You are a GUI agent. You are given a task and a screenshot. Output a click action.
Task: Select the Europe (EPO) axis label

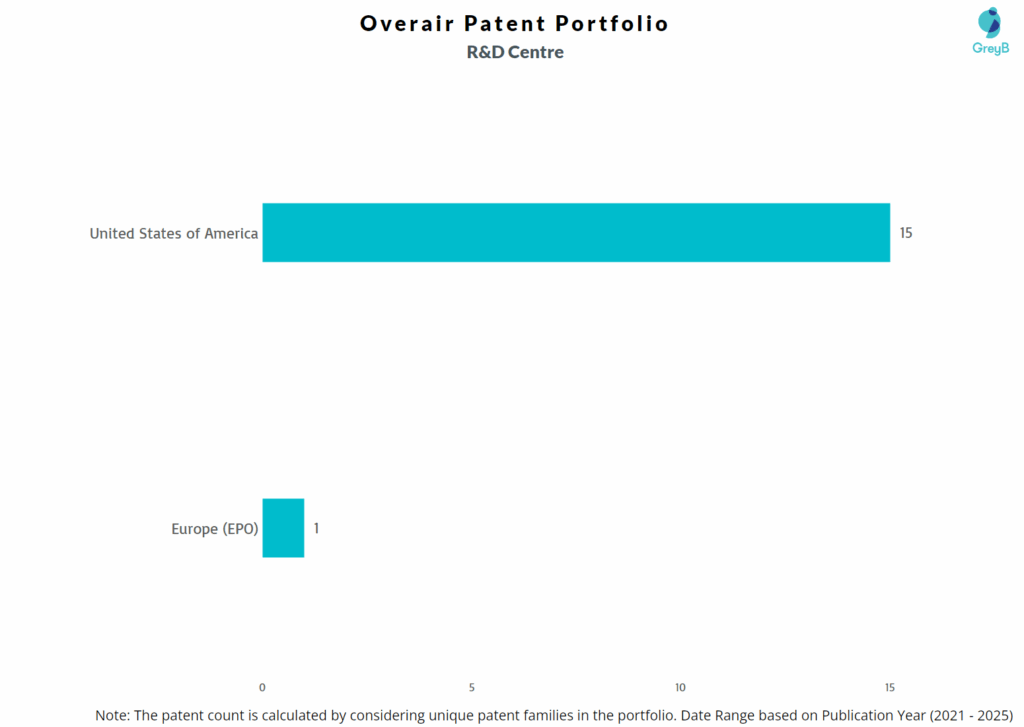tap(214, 529)
